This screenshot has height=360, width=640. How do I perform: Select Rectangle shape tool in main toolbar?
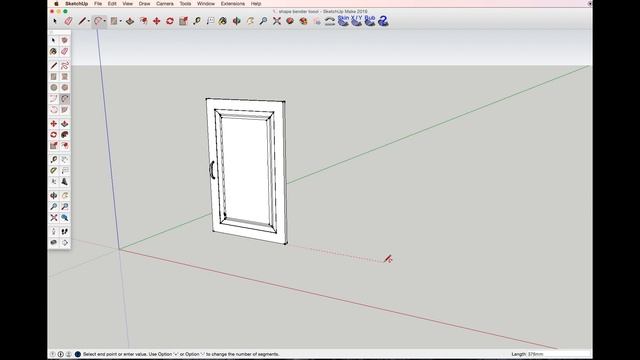click(114, 21)
